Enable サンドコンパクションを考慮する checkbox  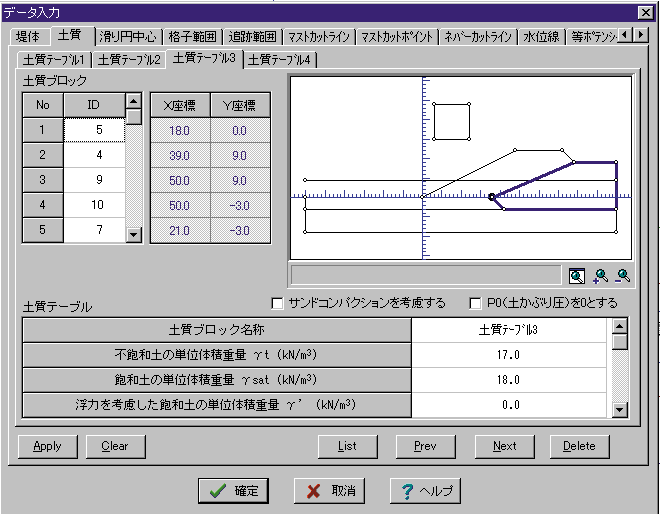tap(278, 303)
